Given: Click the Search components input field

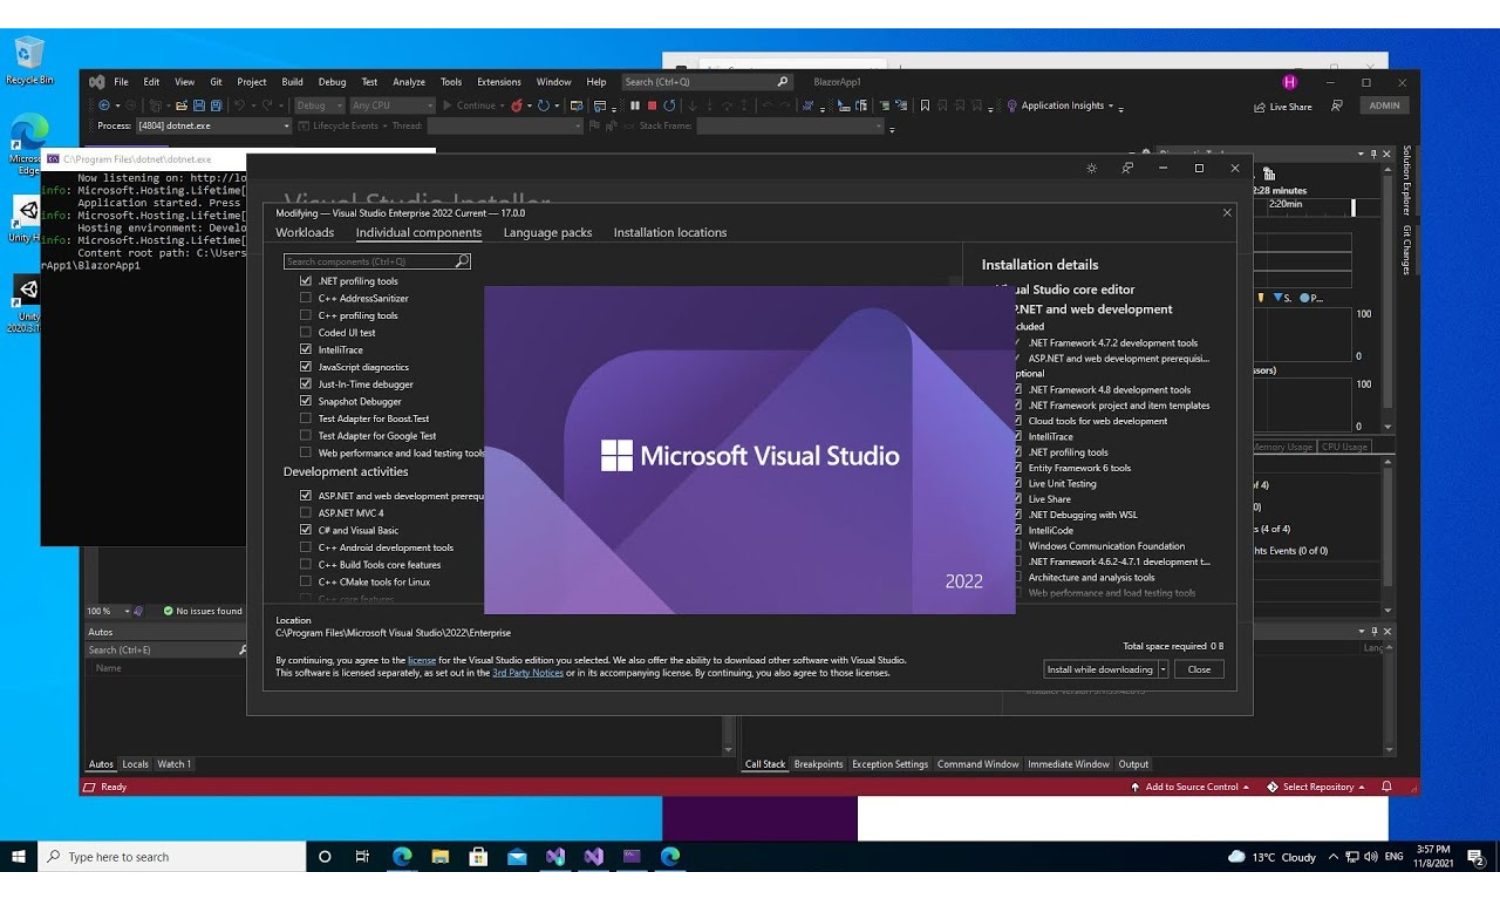Looking at the screenshot, I should pyautogui.click(x=377, y=261).
